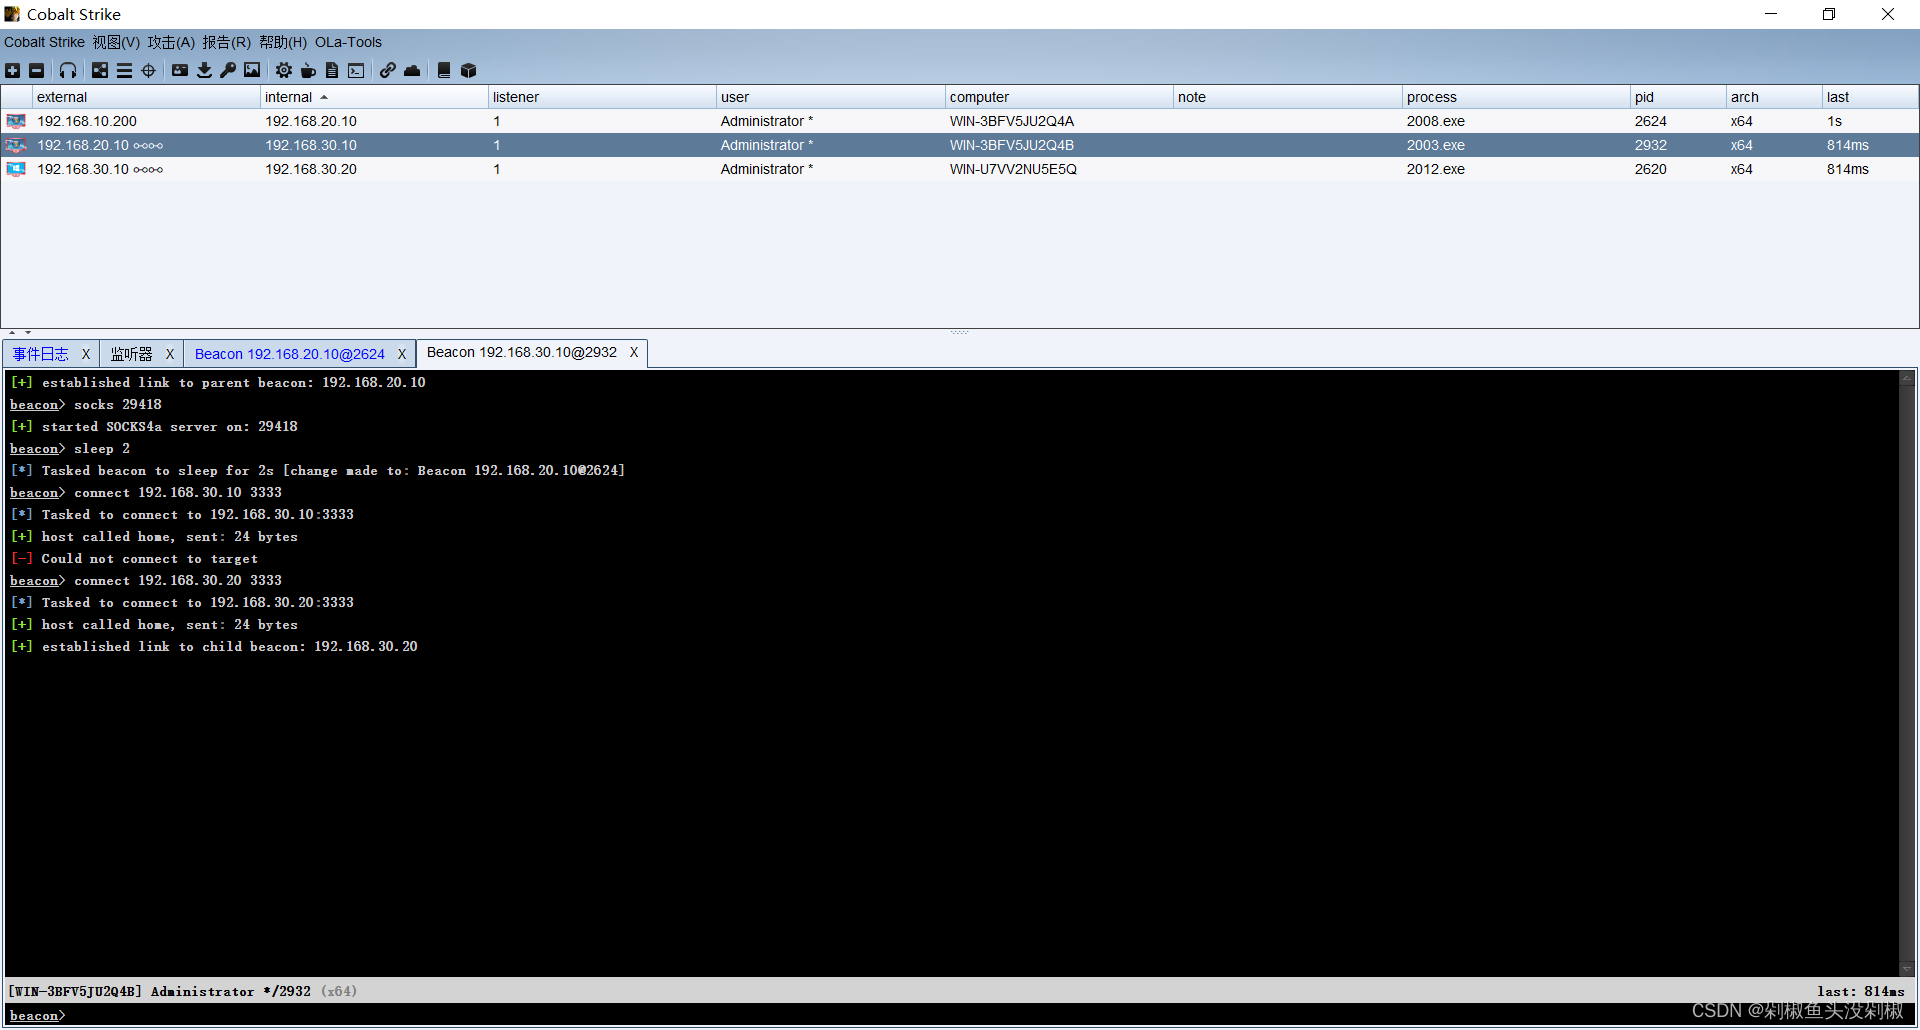Screen dimensions: 1920x1030
Task: Switch to pivot graph view icon
Action: tap(100, 70)
